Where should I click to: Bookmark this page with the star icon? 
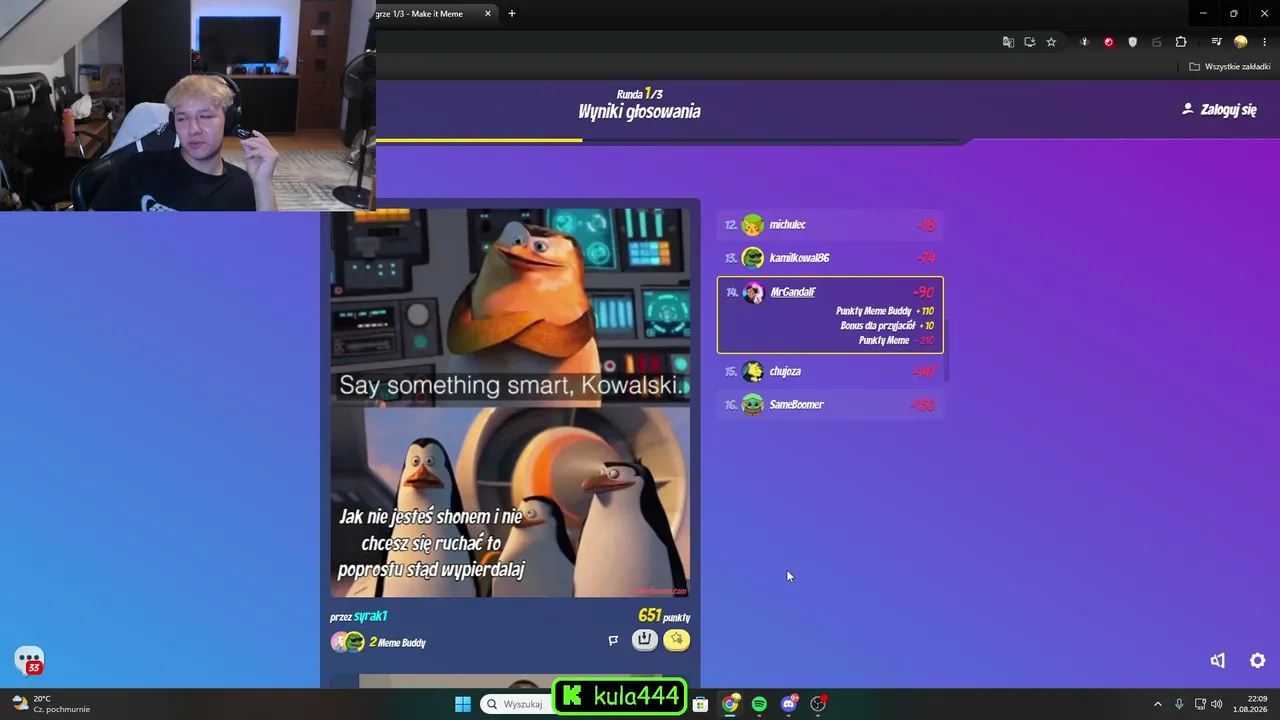[1051, 42]
